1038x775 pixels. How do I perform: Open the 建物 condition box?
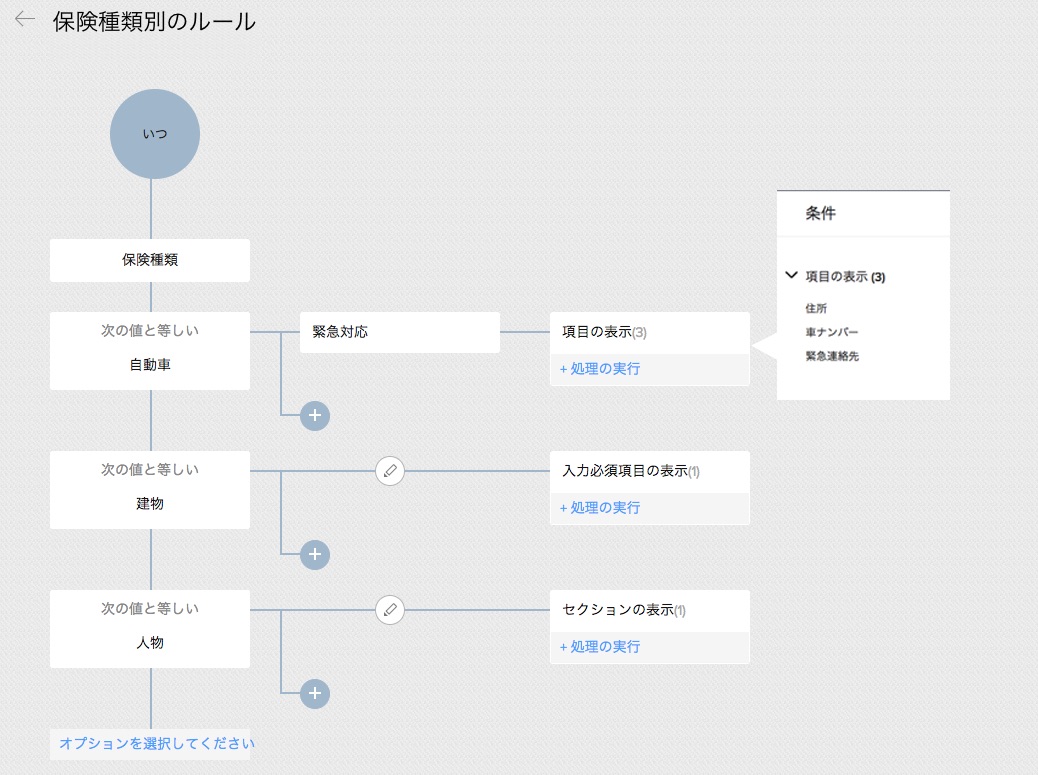click(x=150, y=490)
